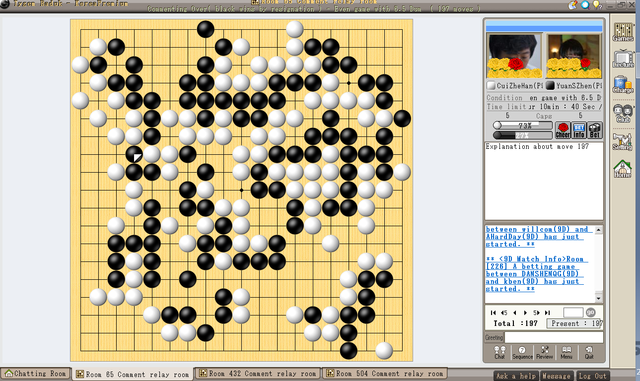640x381 pixels.
Task: Go to the Home sidebar icon
Action: [x=623, y=169]
